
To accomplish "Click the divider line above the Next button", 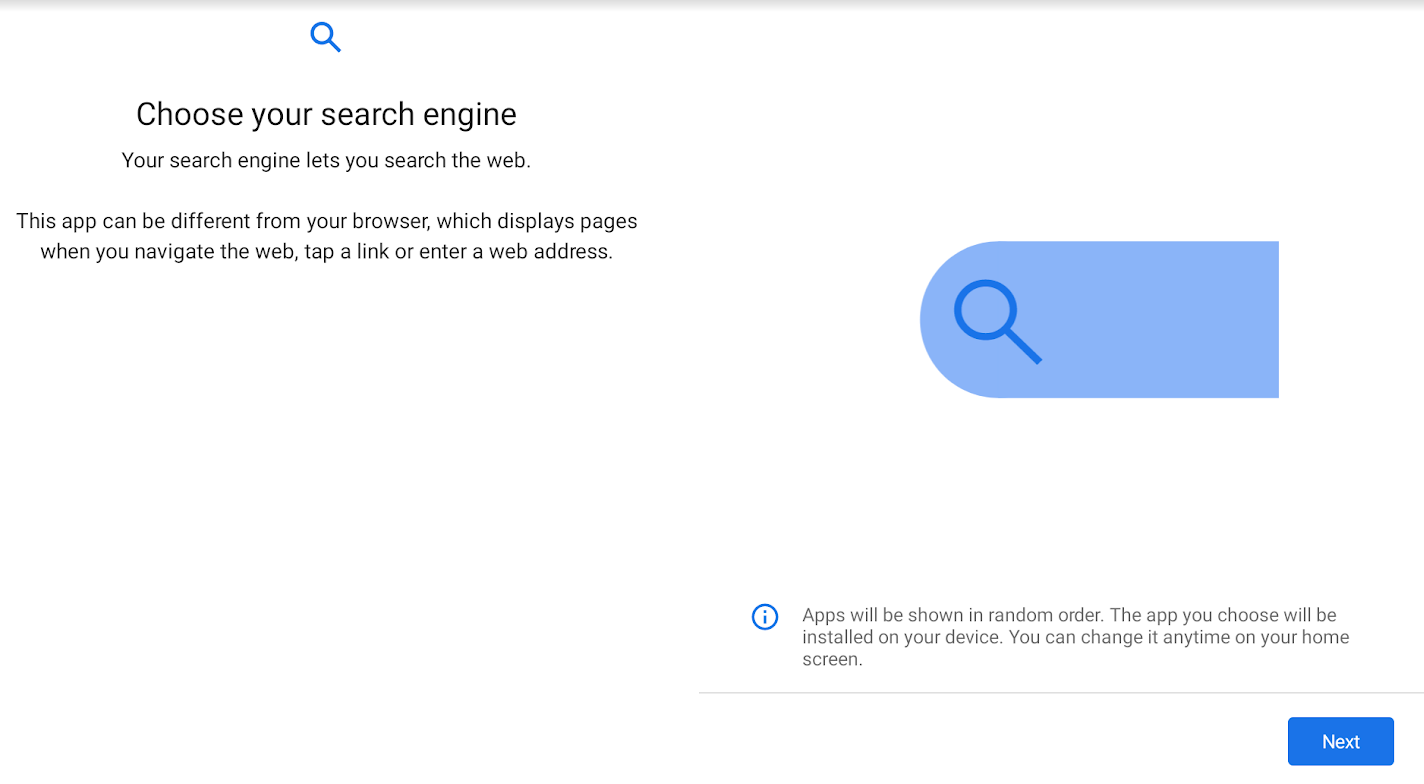I will 1060,692.
